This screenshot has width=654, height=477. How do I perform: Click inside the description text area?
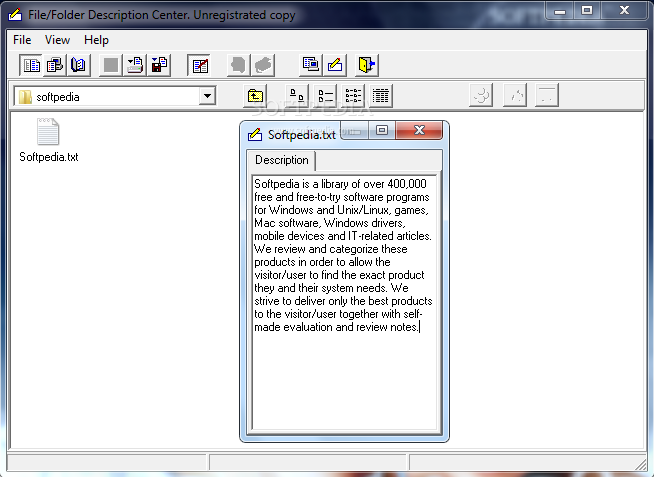345,303
